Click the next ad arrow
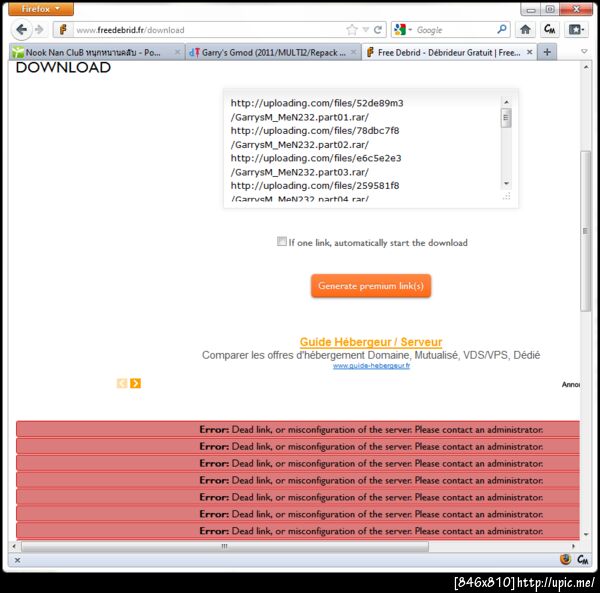Image resolution: width=600 pixels, height=593 pixels. click(x=135, y=383)
